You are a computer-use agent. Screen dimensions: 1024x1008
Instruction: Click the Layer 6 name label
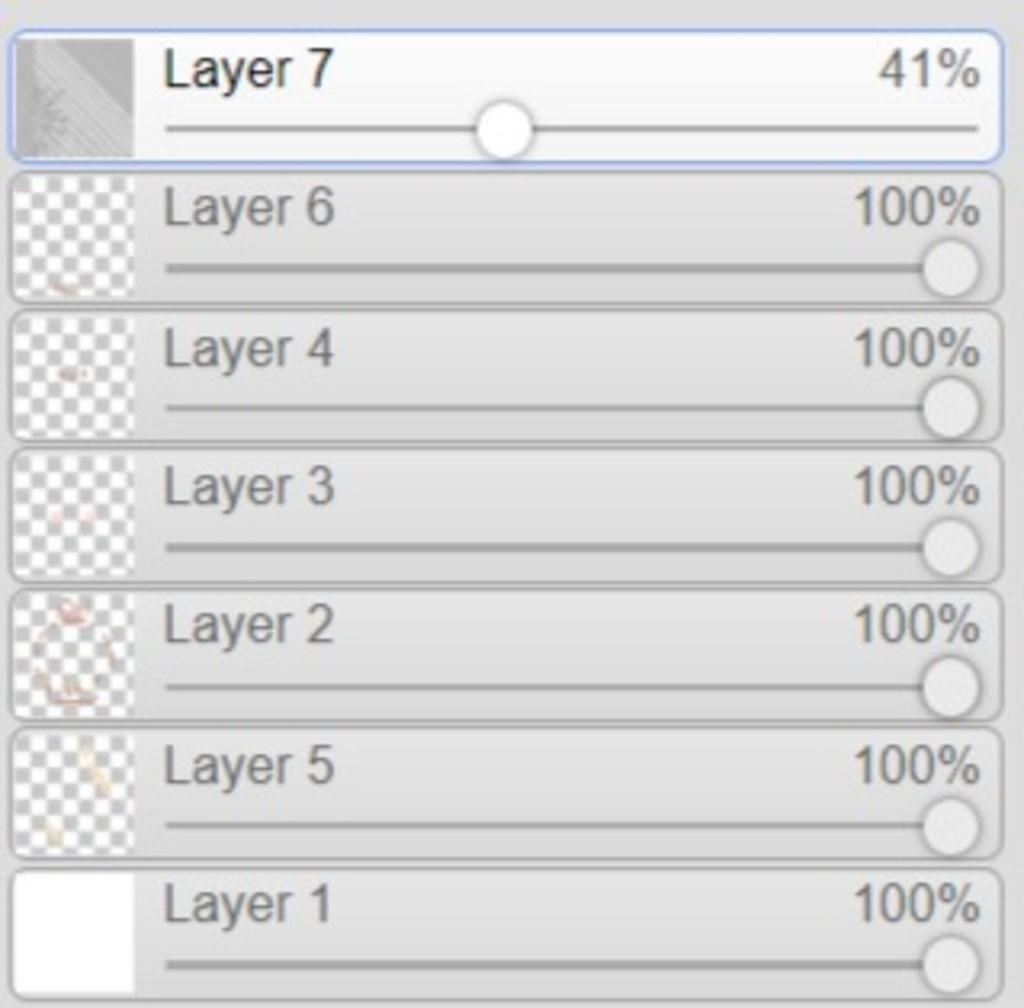point(249,208)
